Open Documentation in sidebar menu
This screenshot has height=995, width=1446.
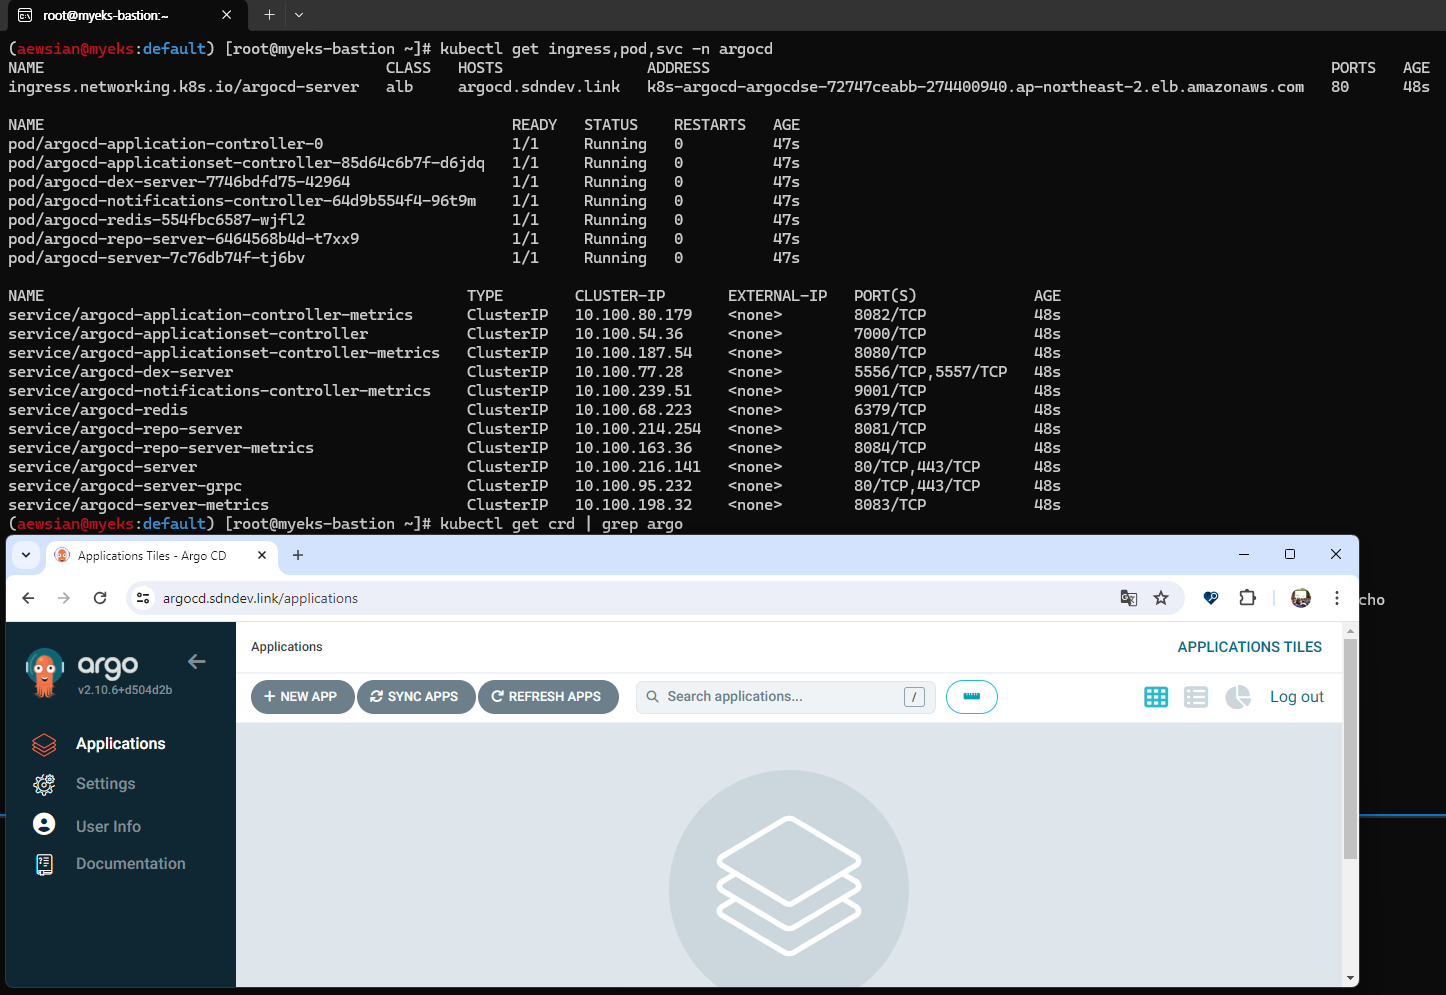(131, 864)
